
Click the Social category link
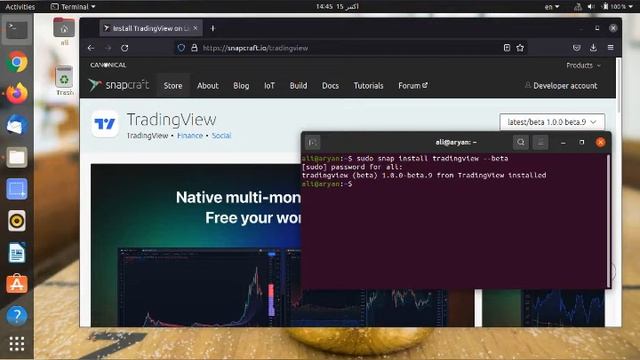point(221,136)
